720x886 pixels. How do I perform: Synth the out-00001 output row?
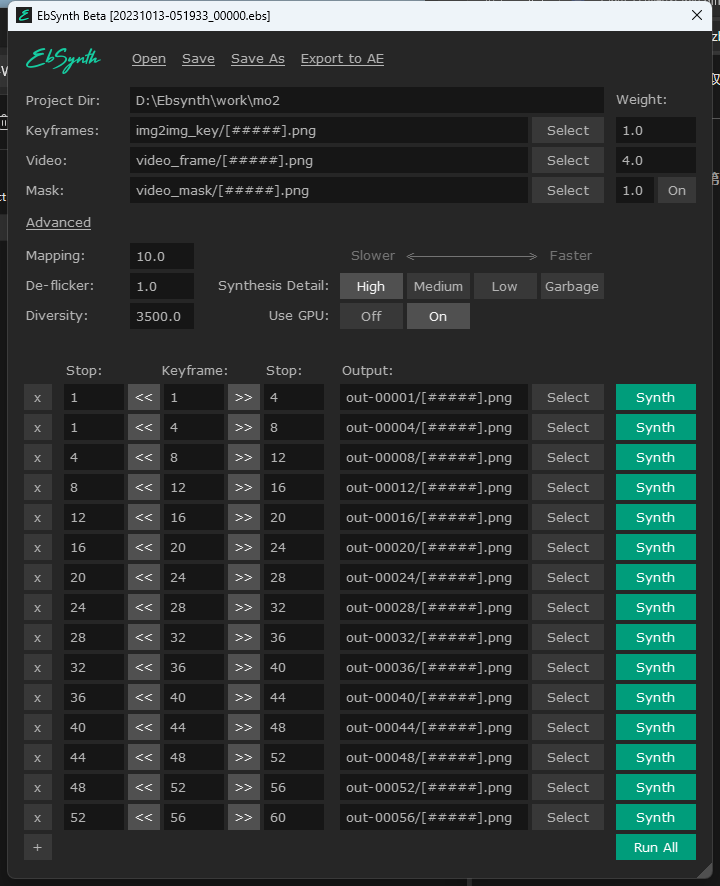[x=656, y=397]
